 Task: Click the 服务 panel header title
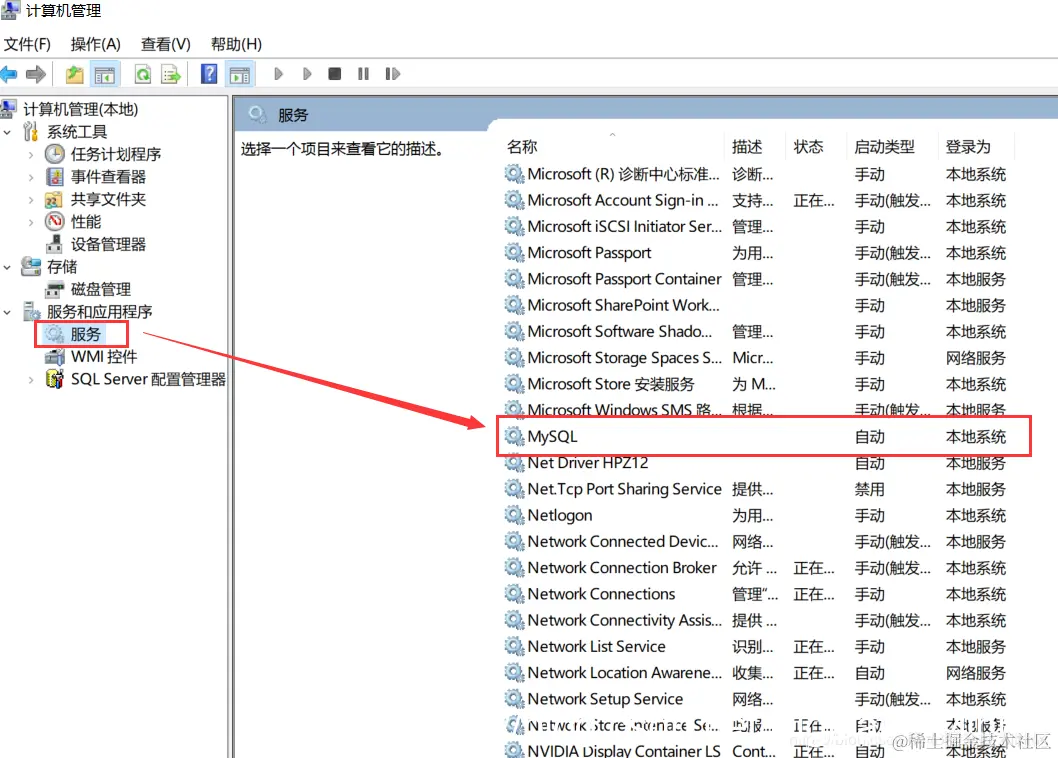[293, 115]
